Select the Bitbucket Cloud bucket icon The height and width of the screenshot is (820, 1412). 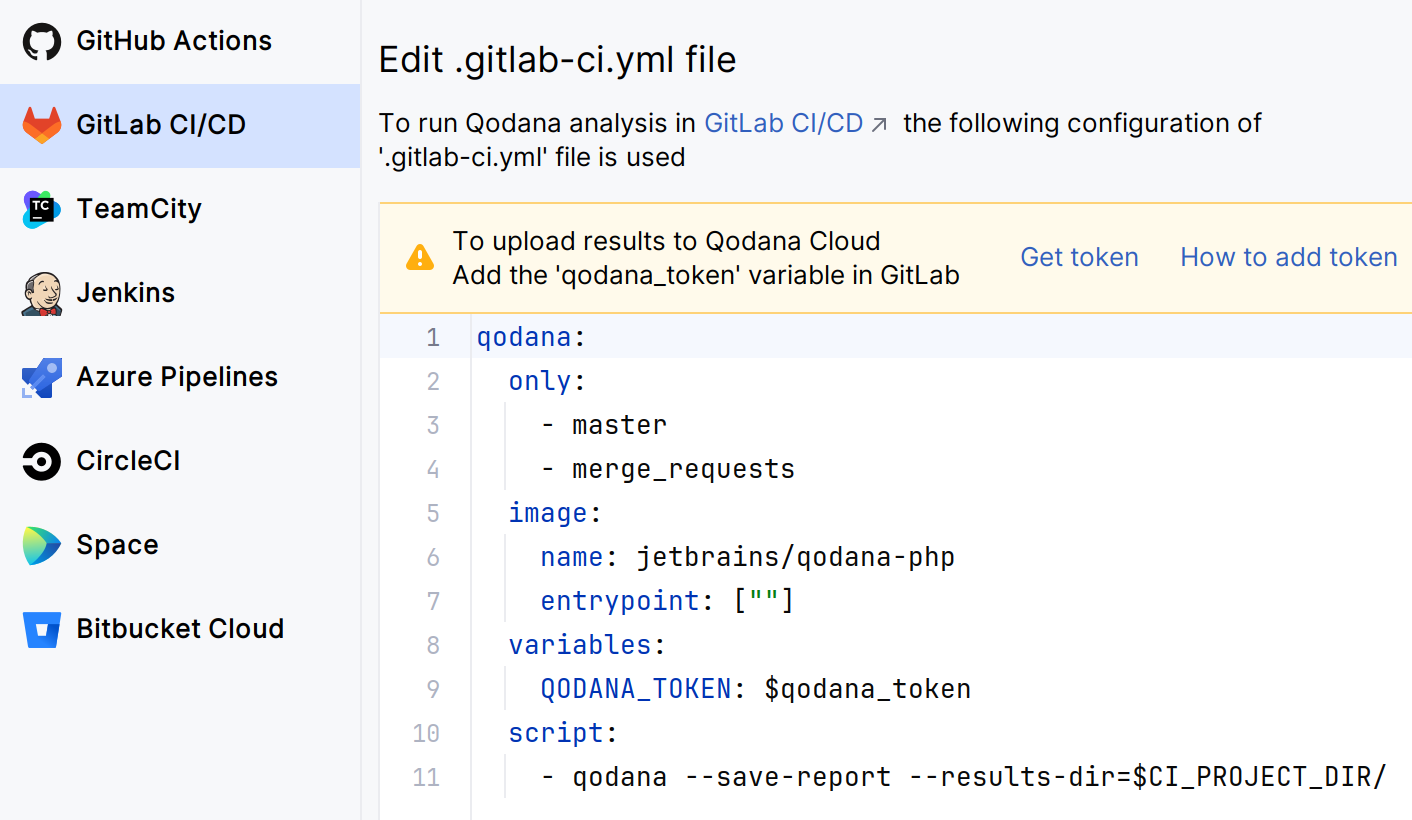[40, 629]
